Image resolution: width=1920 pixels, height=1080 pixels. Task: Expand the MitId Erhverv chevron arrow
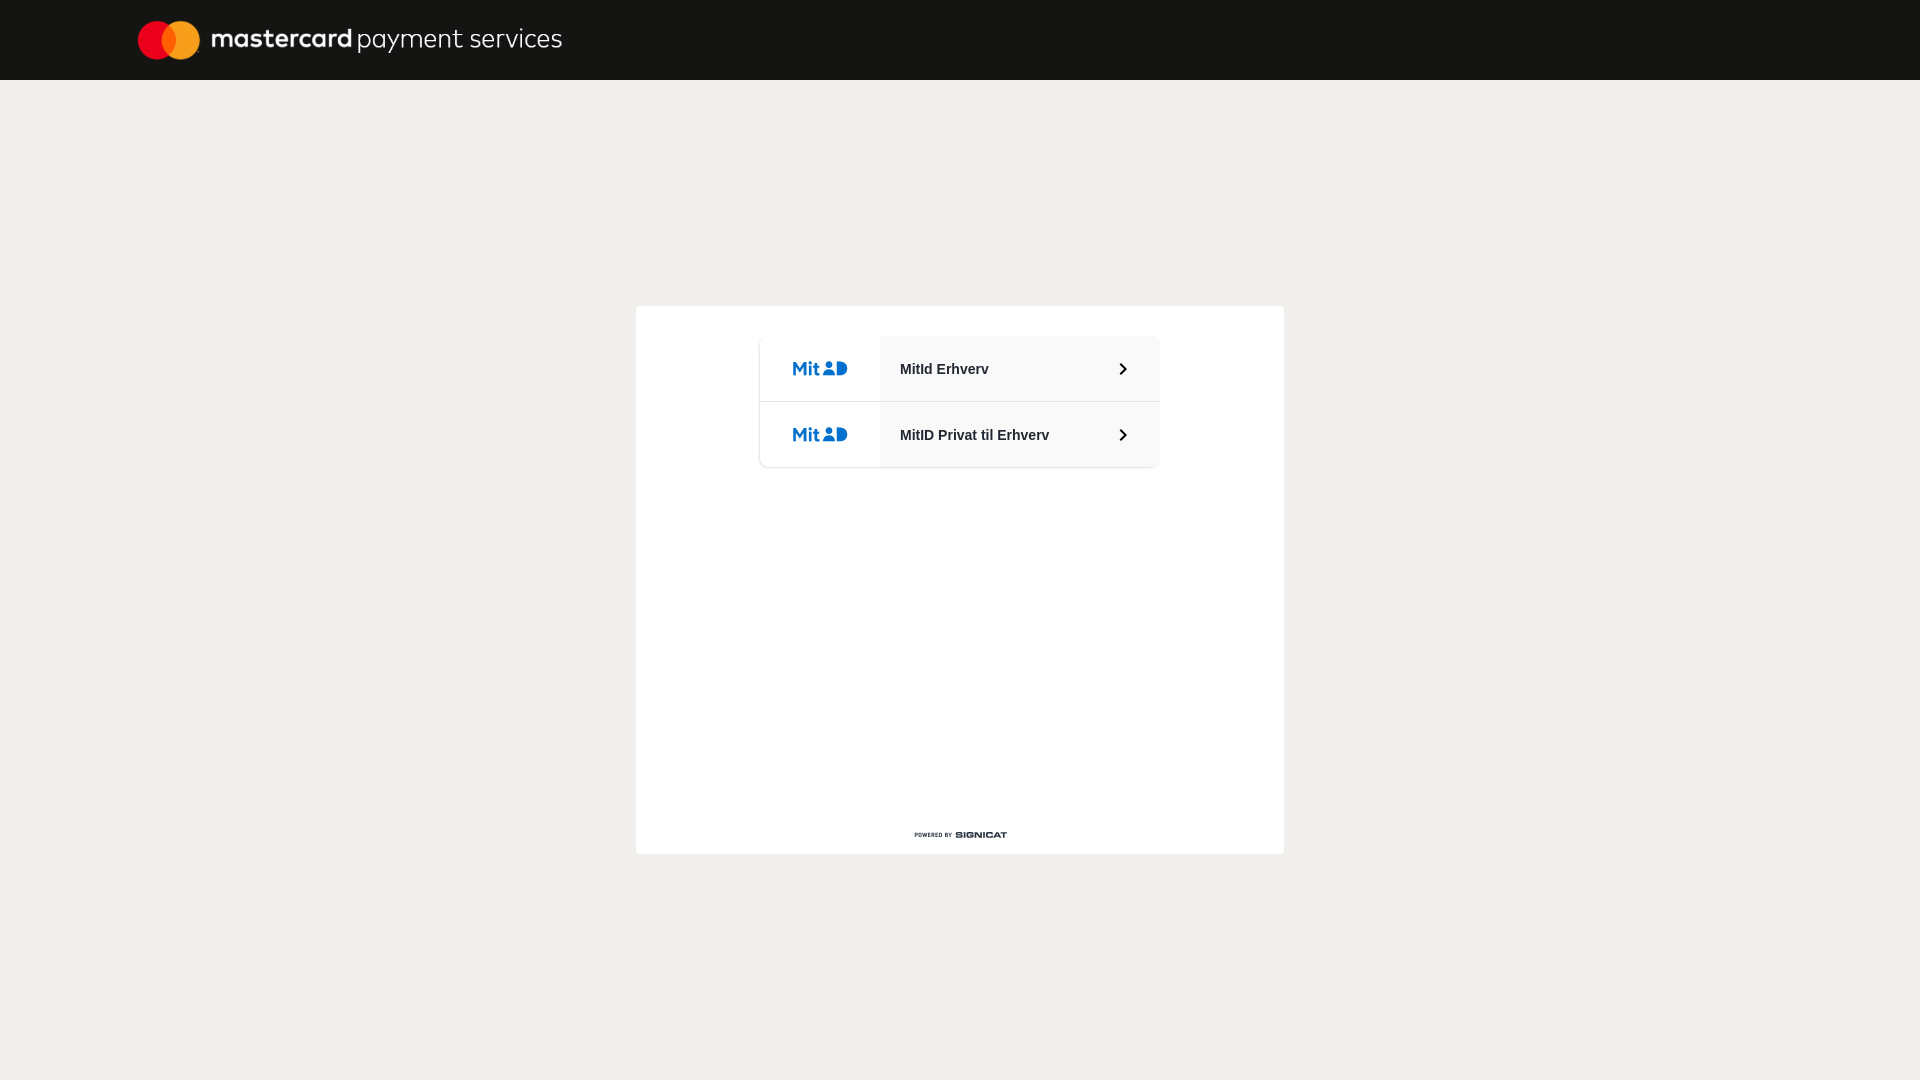[1123, 369]
